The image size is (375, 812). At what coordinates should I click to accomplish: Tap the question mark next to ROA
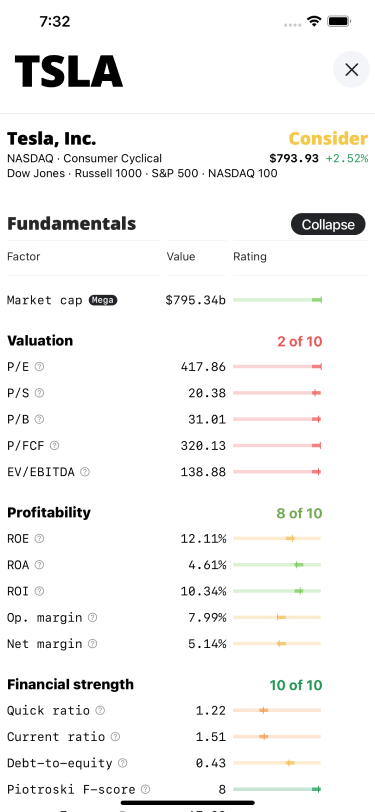[39, 564]
